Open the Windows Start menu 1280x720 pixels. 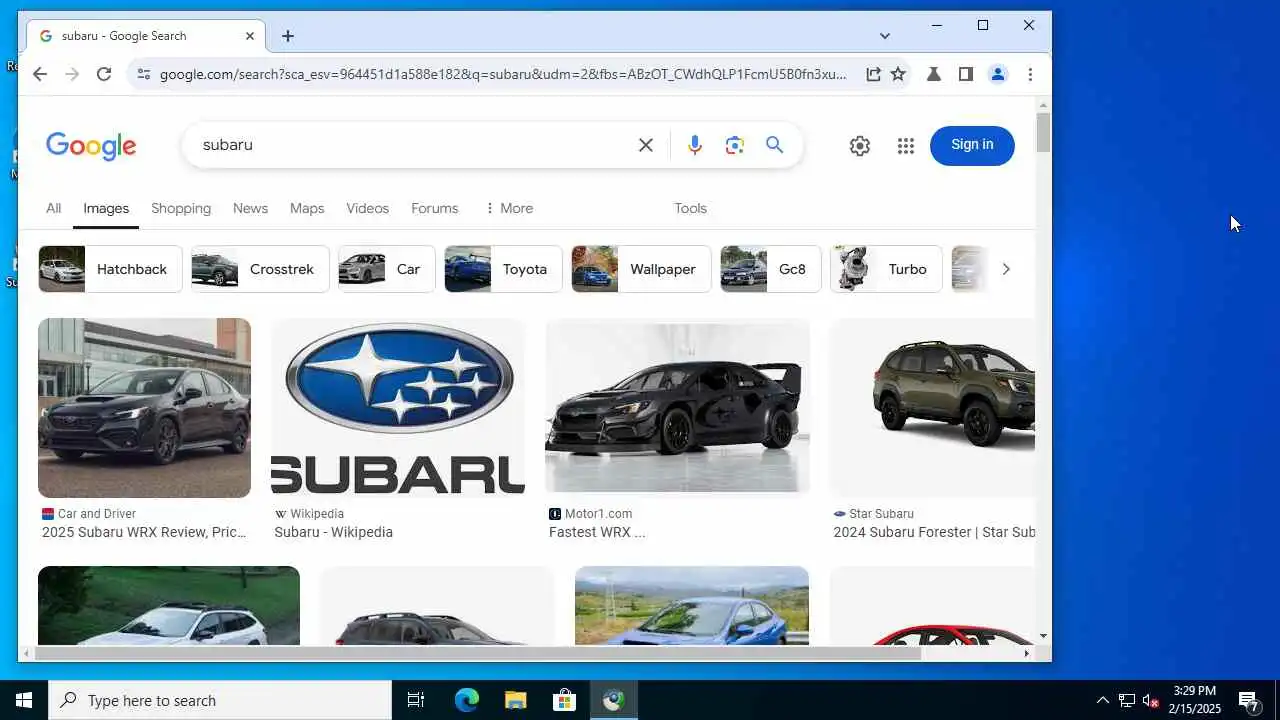(24, 700)
